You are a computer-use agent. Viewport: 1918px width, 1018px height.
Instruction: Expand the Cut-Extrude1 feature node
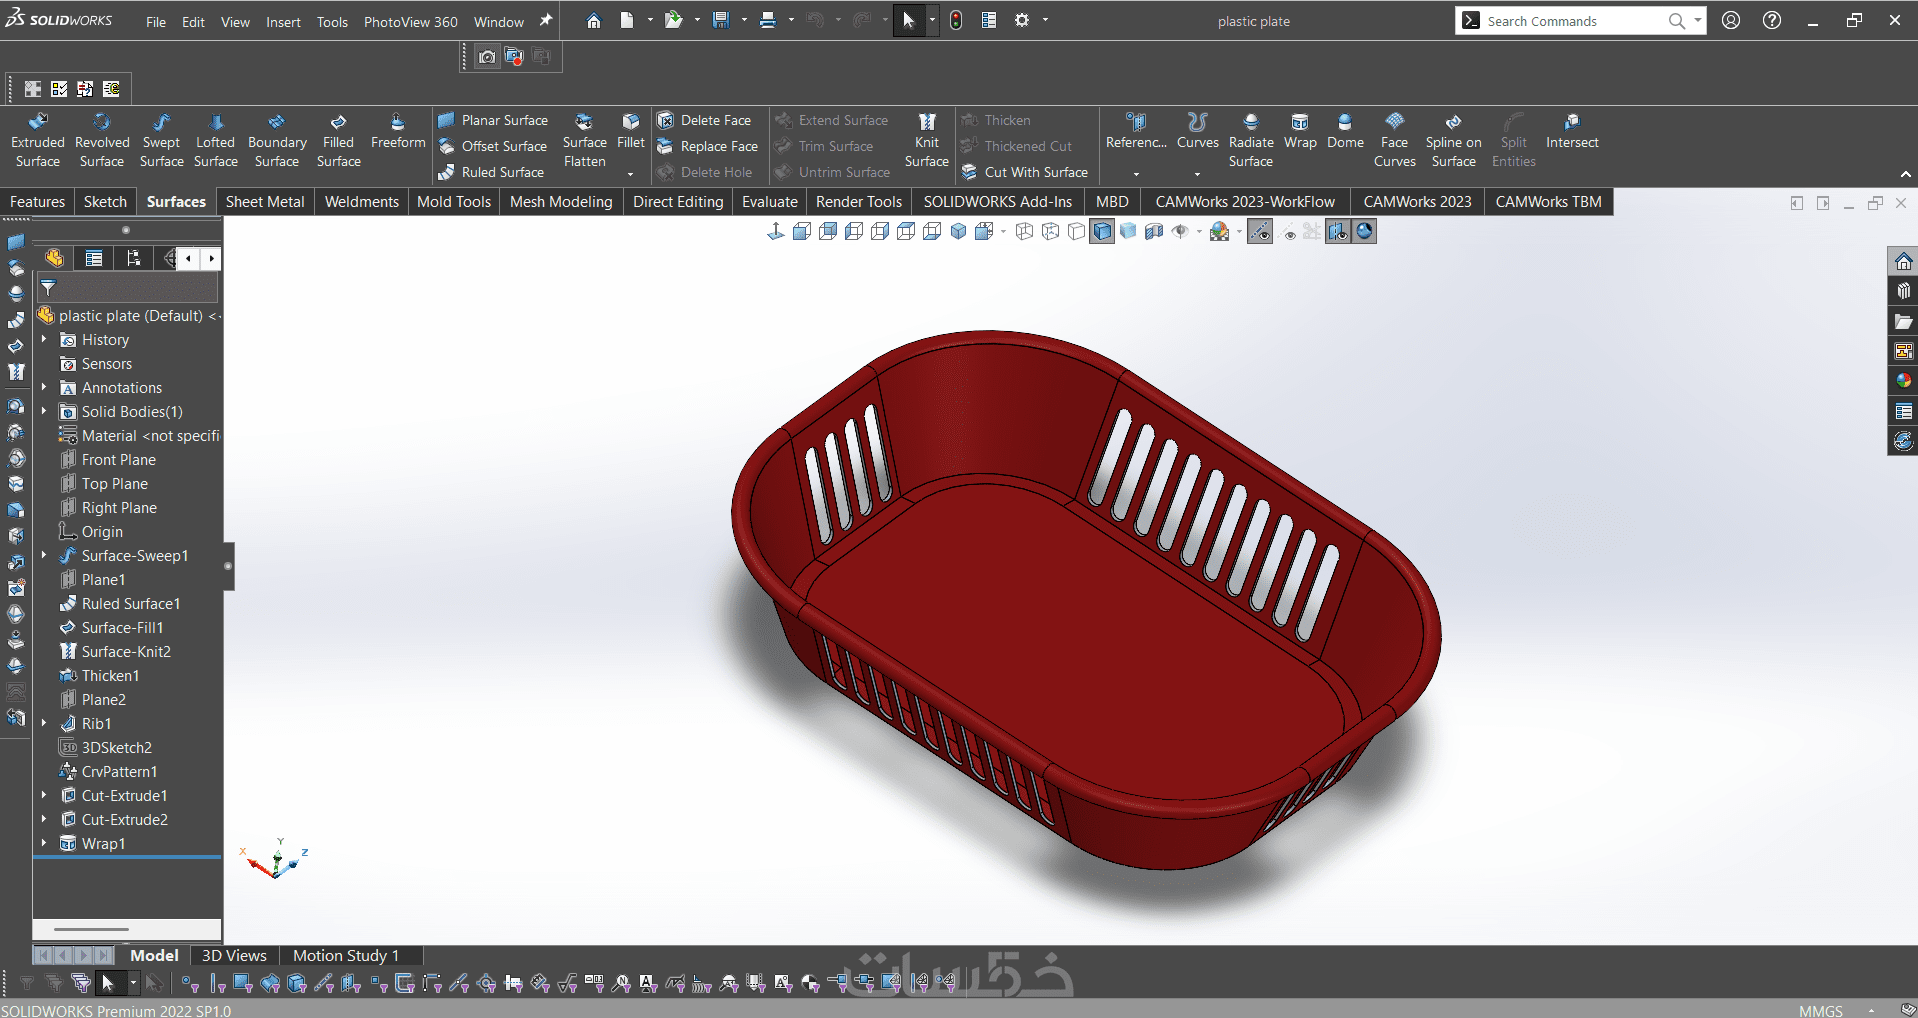click(x=44, y=795)
